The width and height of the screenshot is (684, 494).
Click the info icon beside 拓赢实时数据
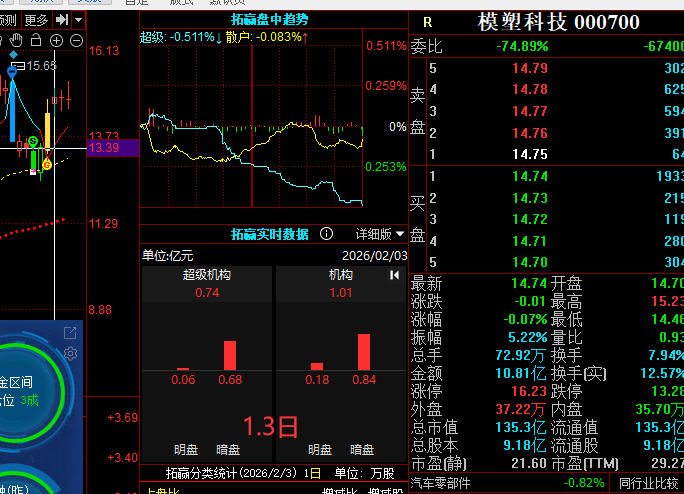tap(326, 234)
